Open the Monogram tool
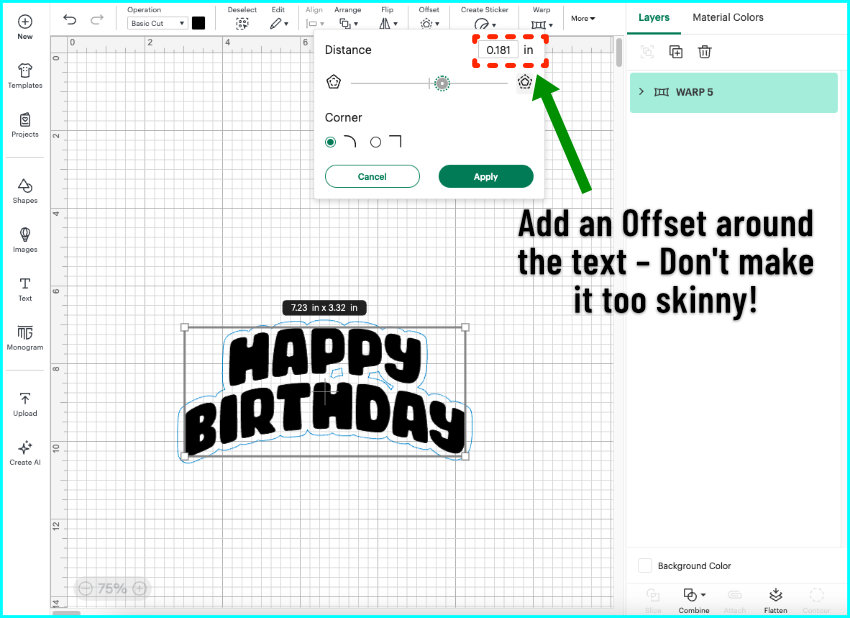Screen dimensions: 850x618 (25, 338)
